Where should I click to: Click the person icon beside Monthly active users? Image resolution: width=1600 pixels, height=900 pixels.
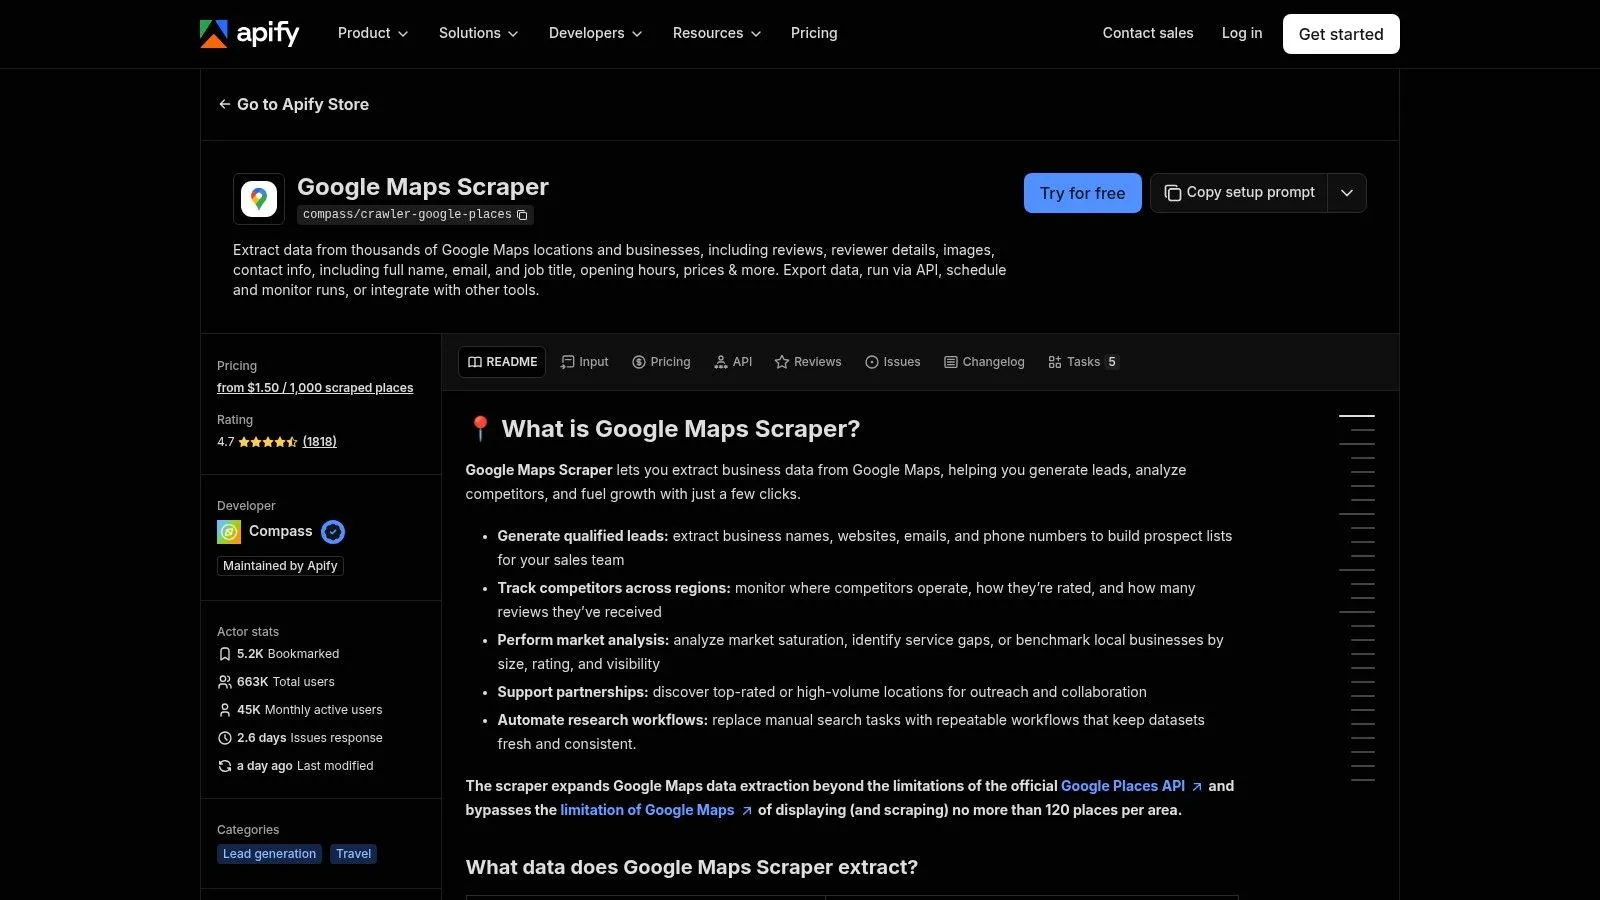[225, 710]
